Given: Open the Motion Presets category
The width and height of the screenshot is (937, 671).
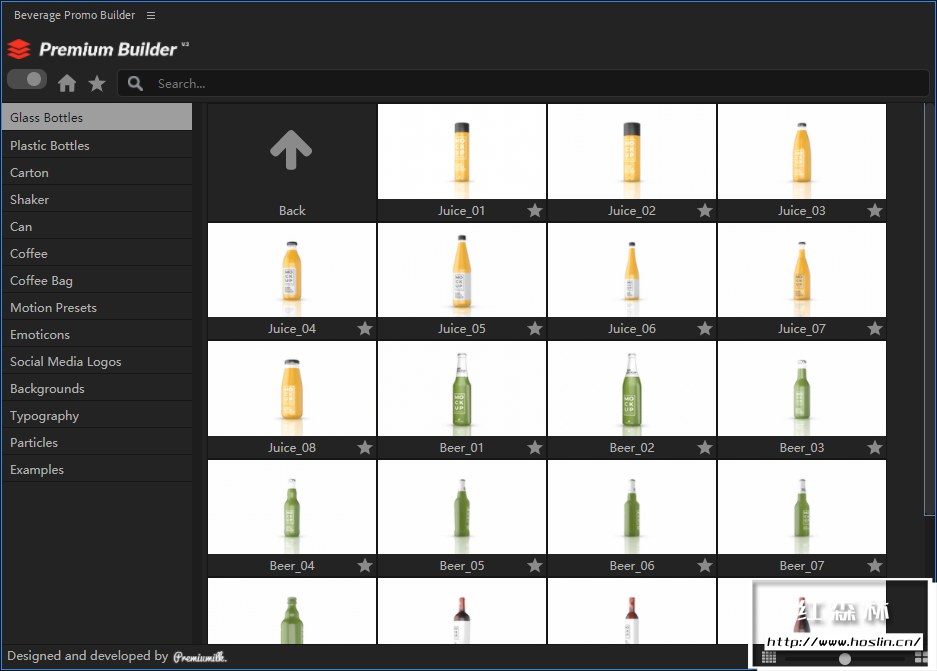Looking at the screenshot, I should tap(97, 307).
